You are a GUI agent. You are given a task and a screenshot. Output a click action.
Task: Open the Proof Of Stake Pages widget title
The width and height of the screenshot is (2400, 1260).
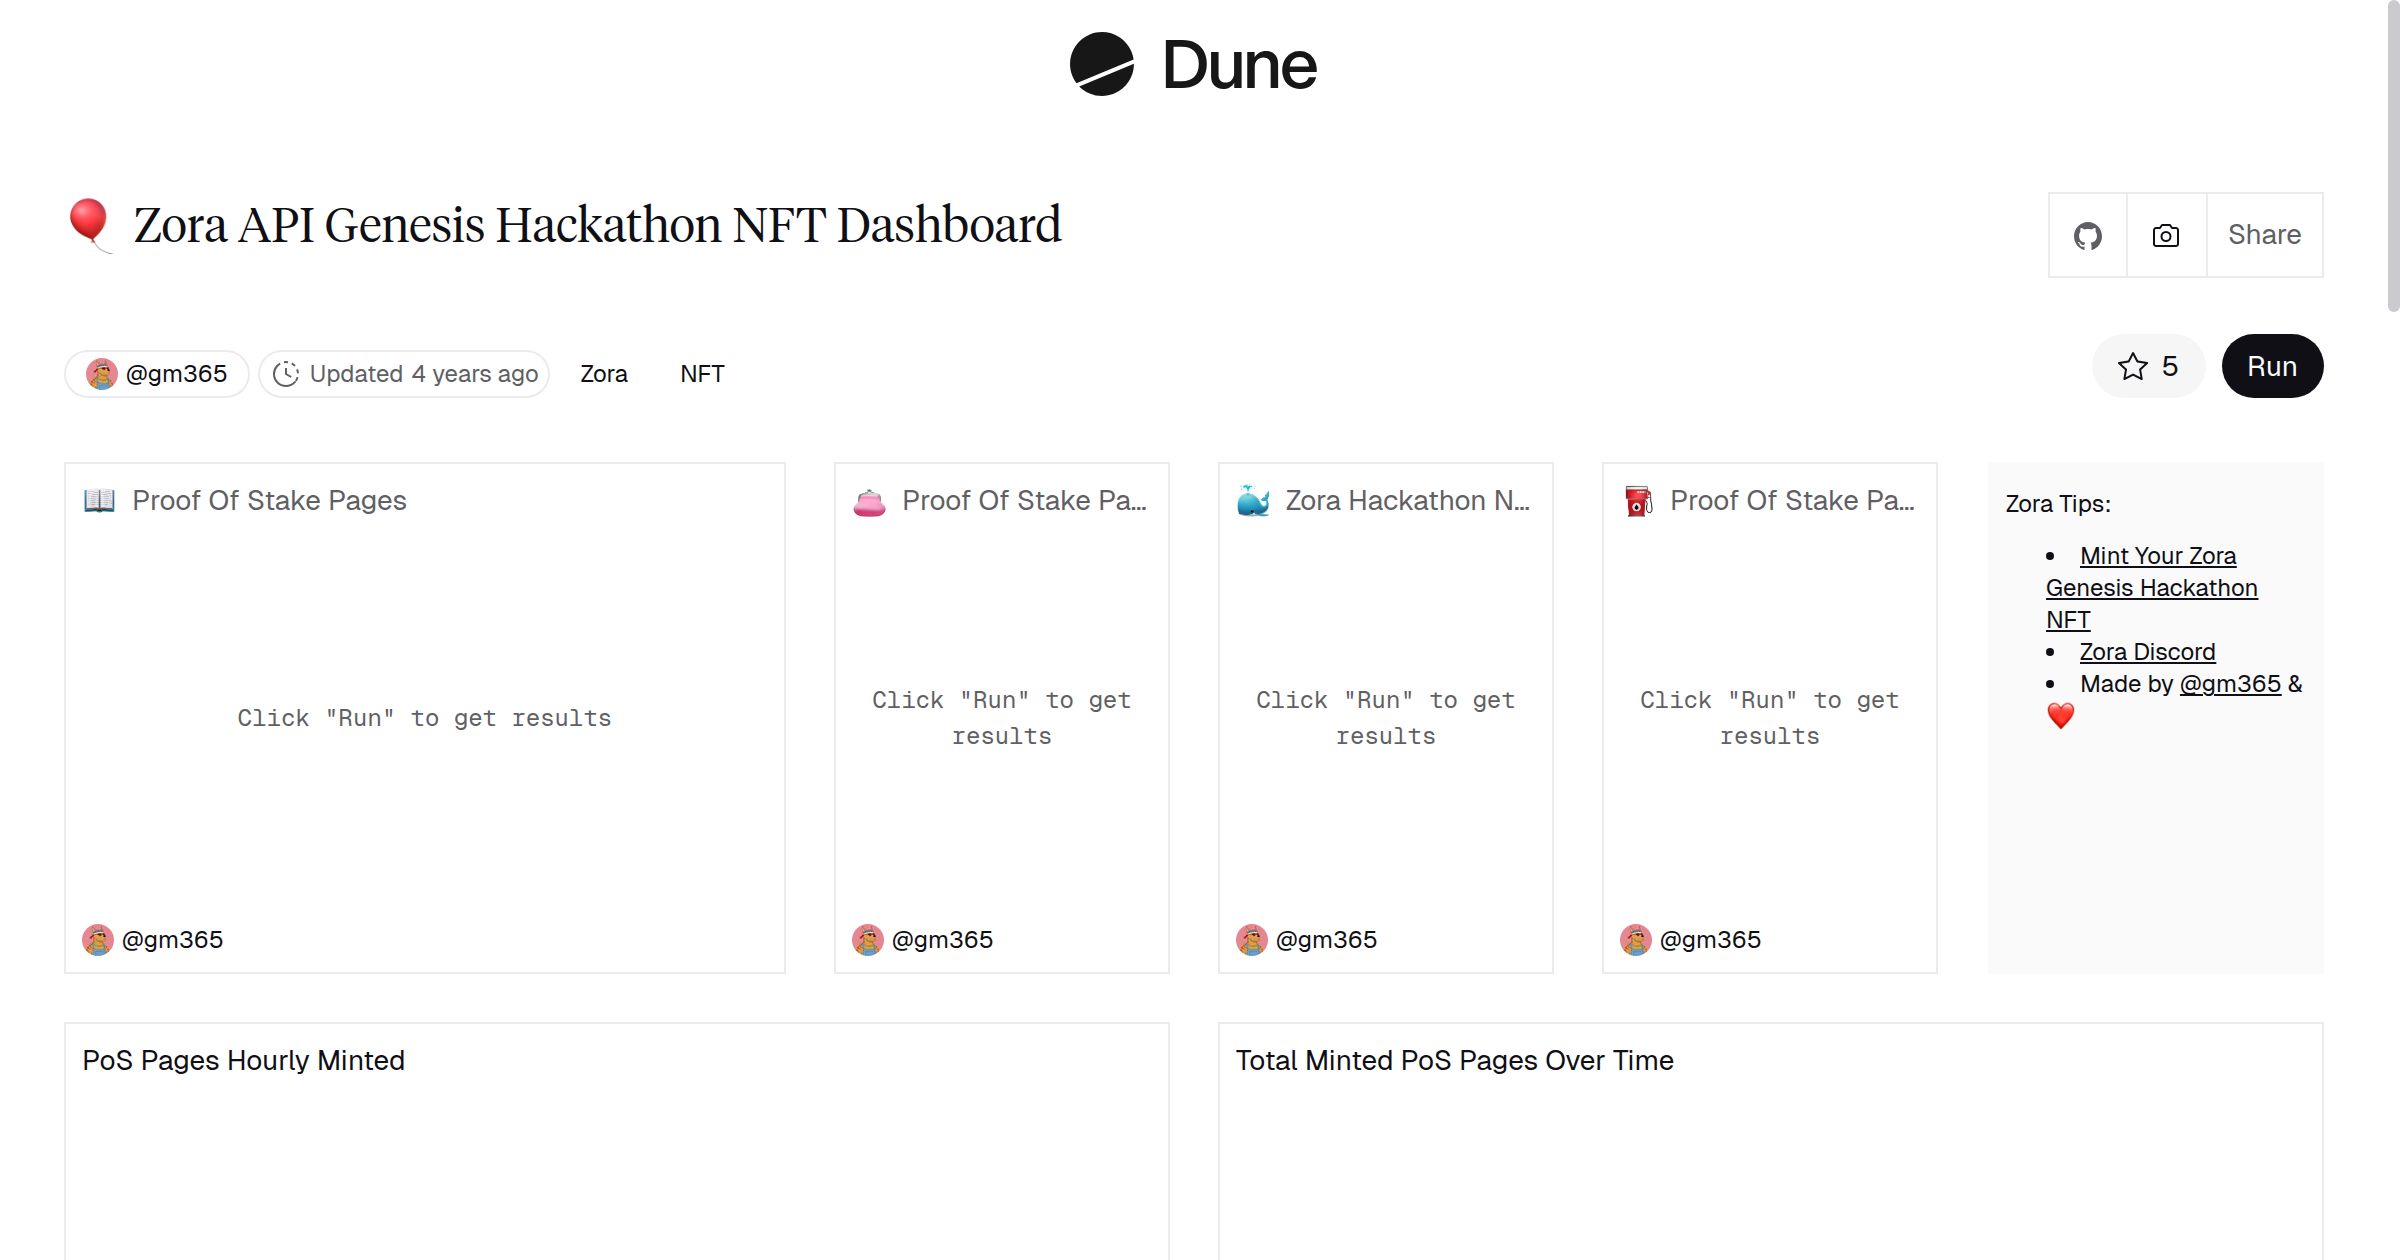[270, 500]
